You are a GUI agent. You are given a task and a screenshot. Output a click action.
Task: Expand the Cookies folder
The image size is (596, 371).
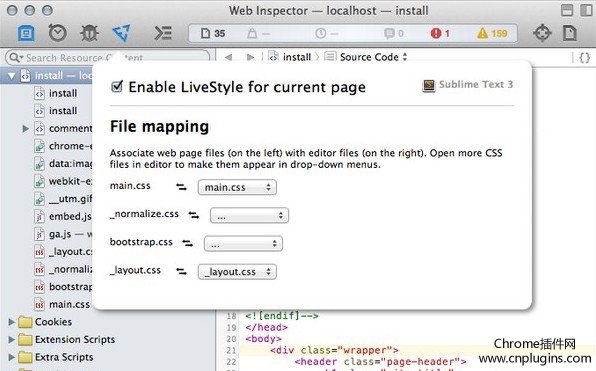click(11, 322)
